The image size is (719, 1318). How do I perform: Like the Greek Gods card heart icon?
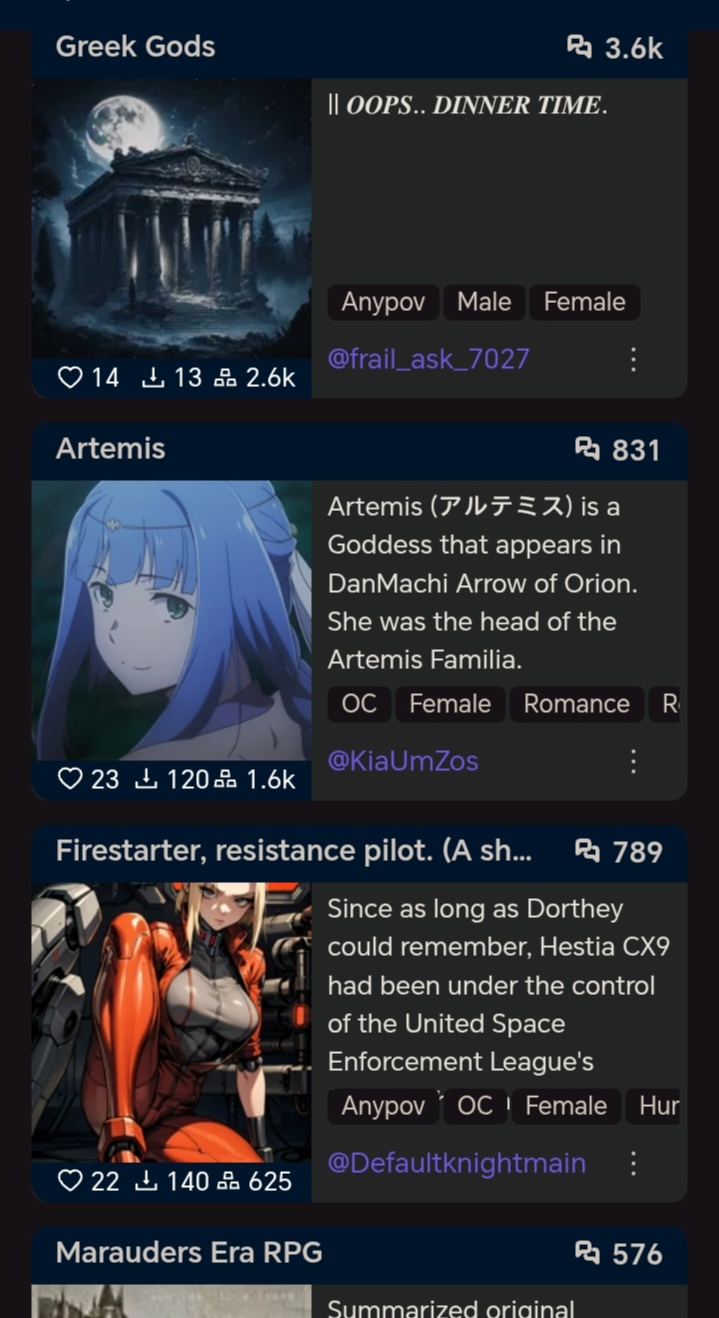[69, 377]
